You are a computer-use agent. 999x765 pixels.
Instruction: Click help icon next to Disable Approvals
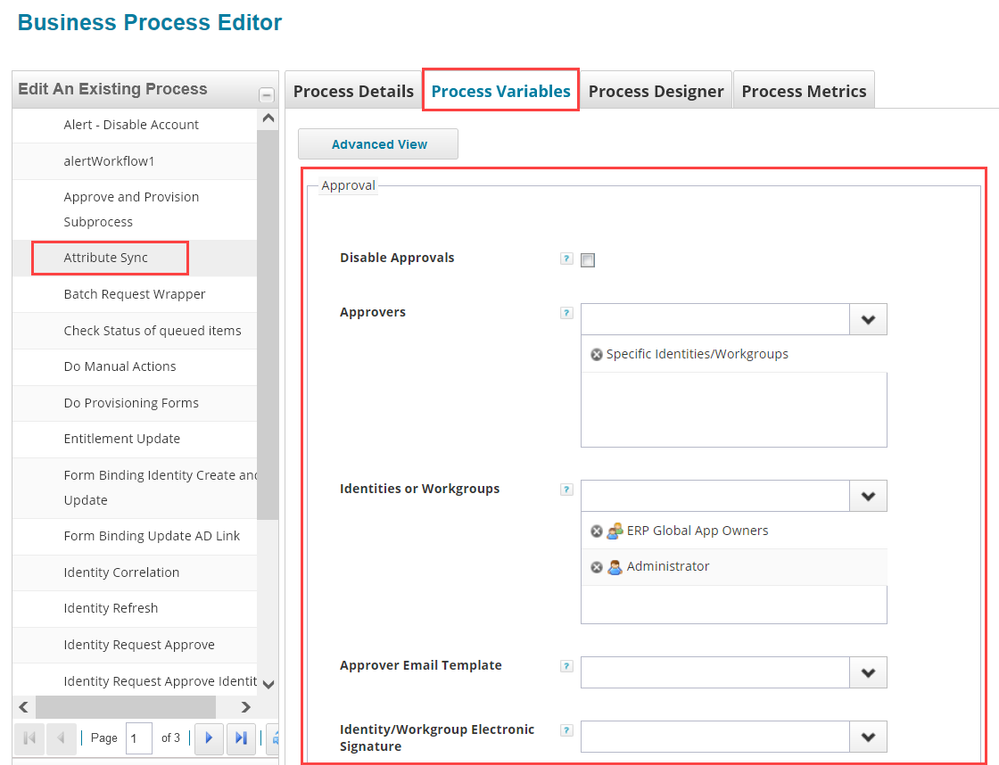(x=567, y=259)
